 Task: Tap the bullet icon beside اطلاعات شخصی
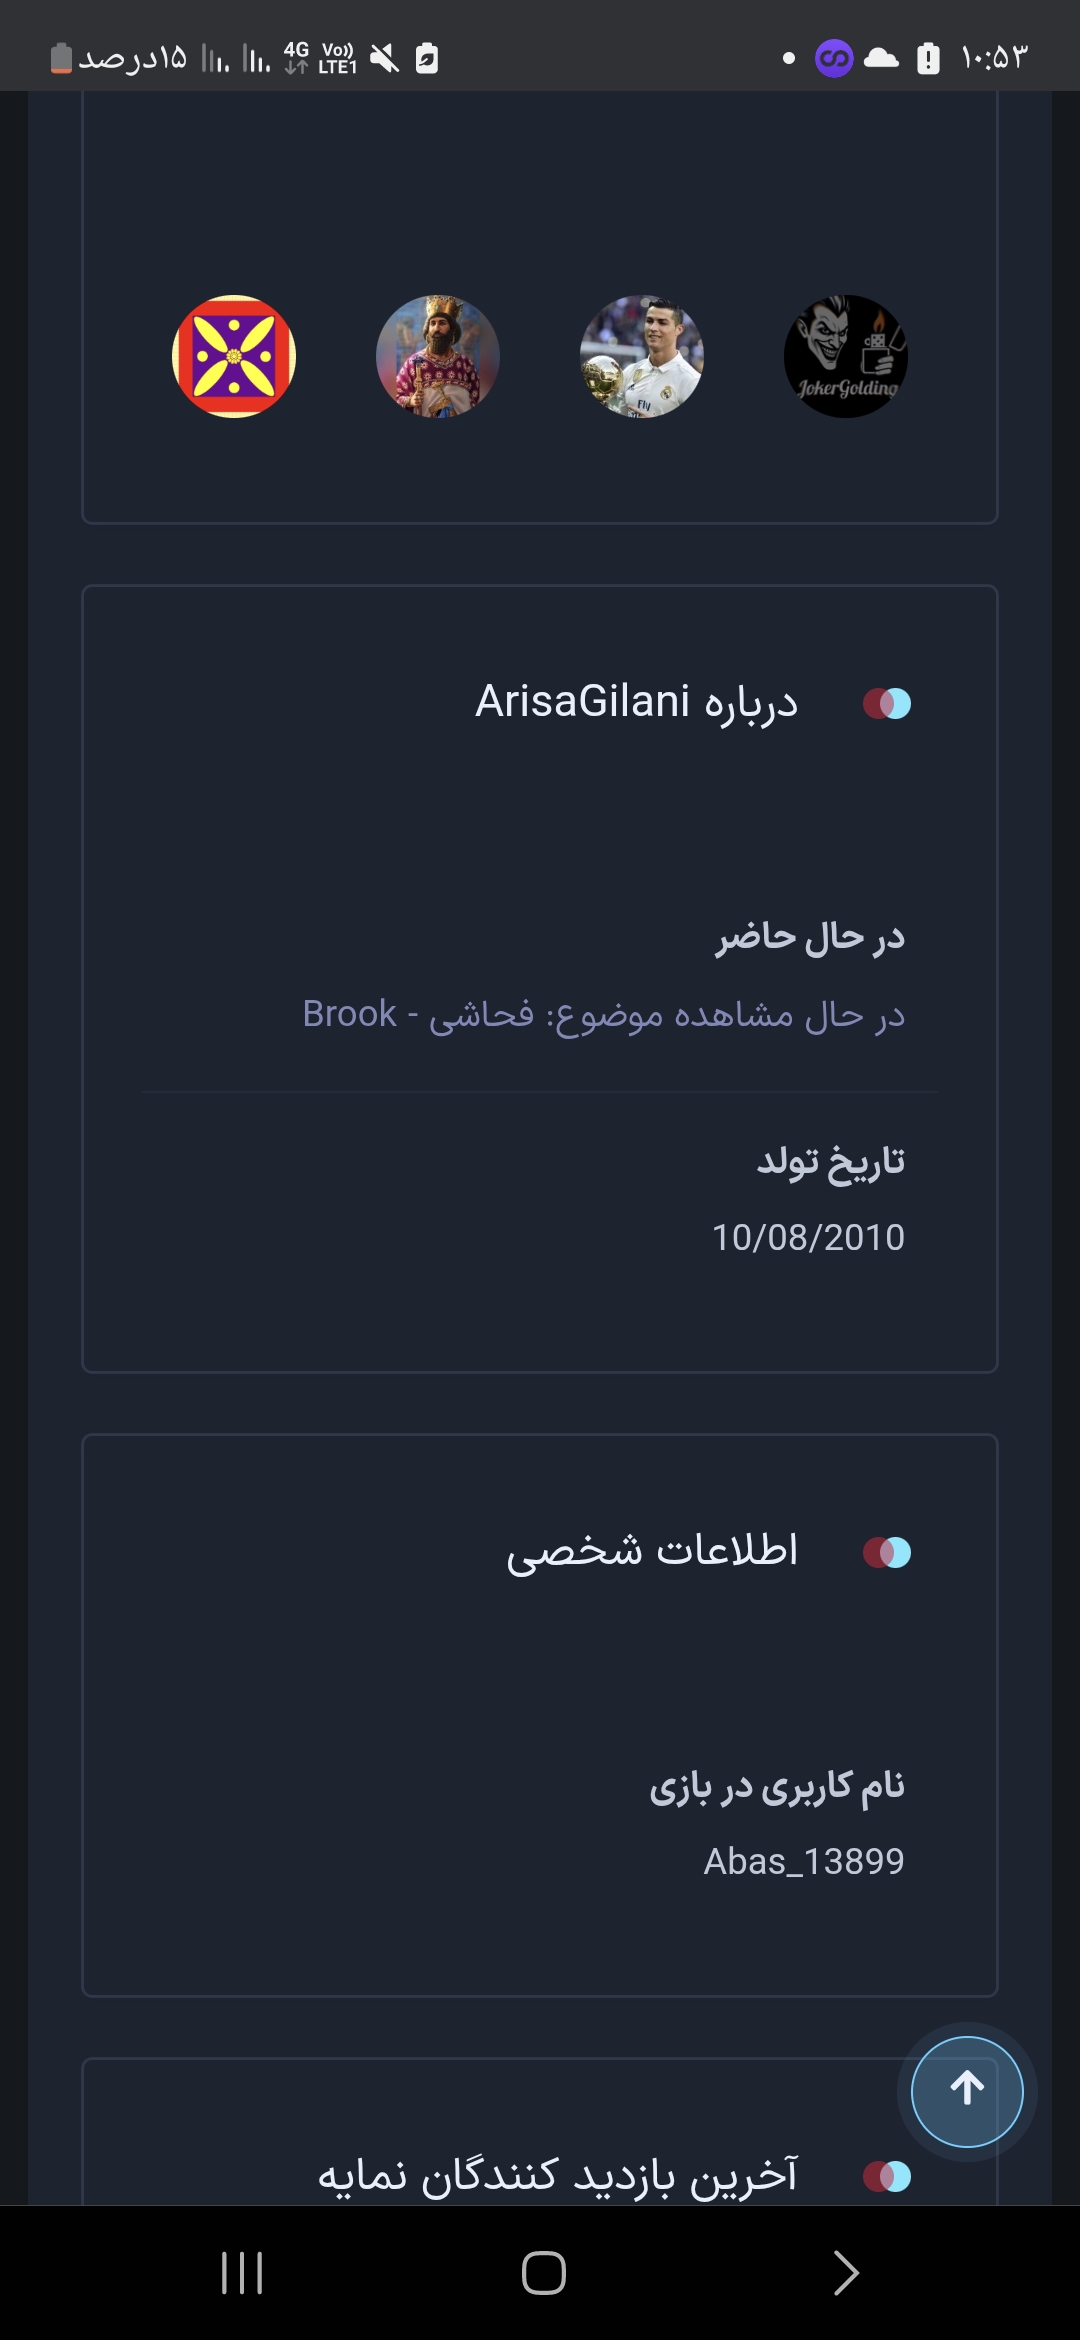click(887, 1553)
